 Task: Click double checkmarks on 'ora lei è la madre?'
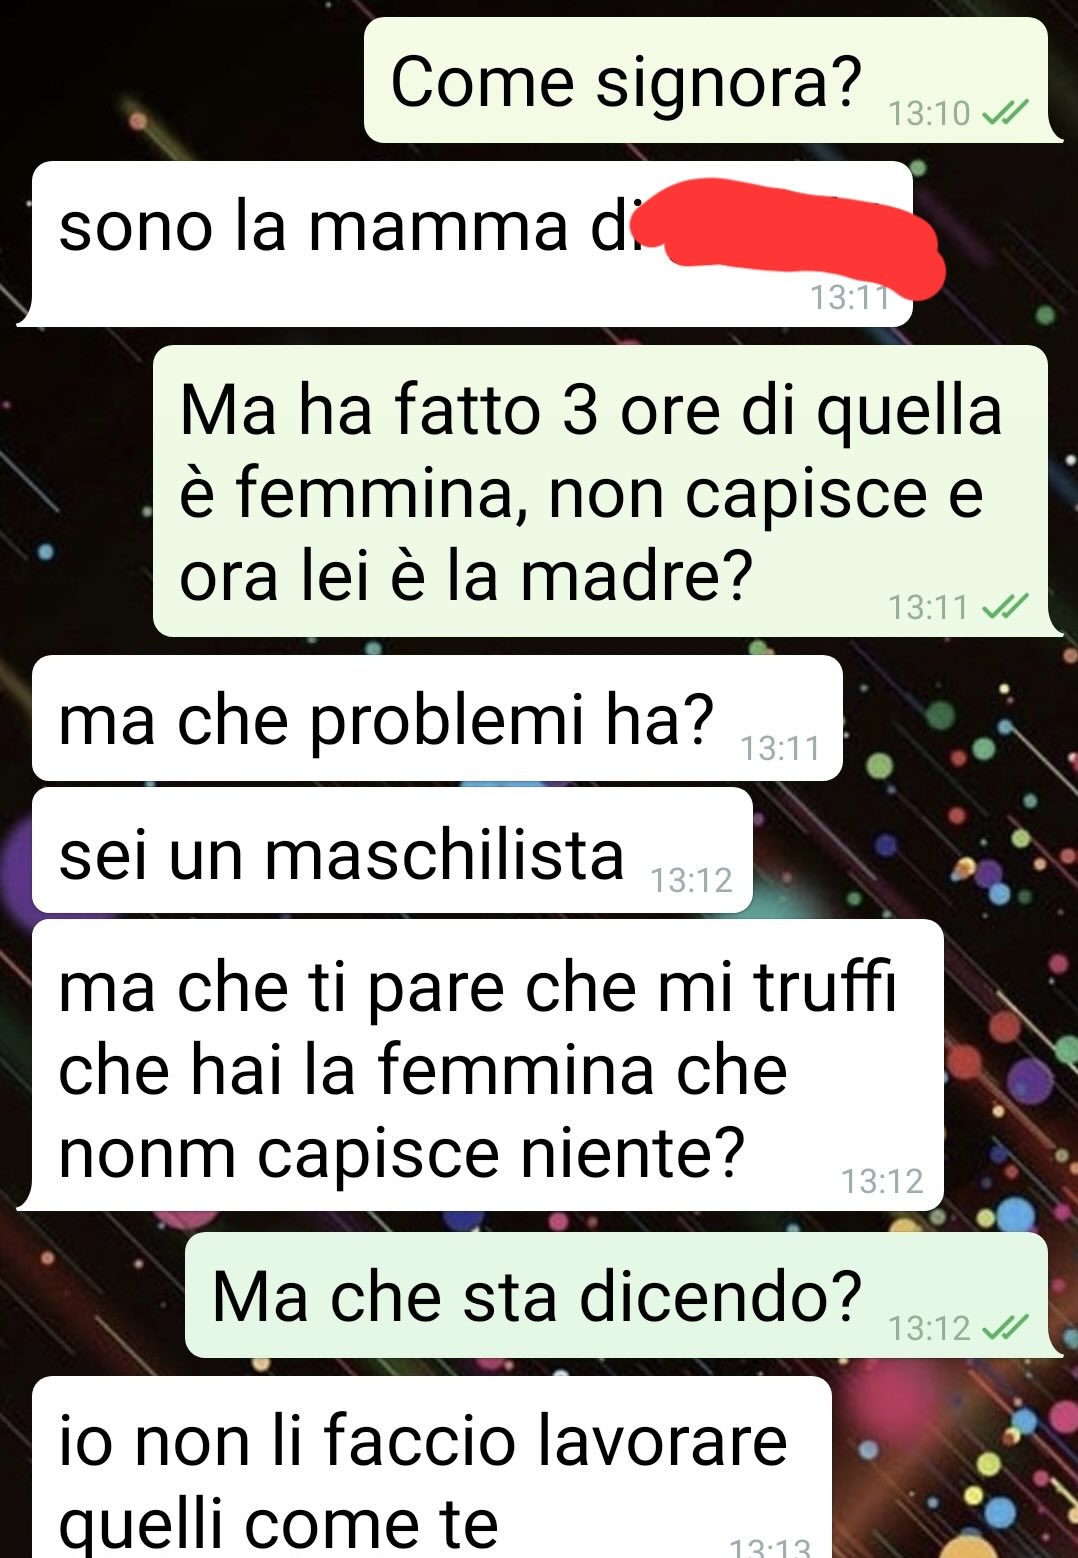[x=1005, y=607]
